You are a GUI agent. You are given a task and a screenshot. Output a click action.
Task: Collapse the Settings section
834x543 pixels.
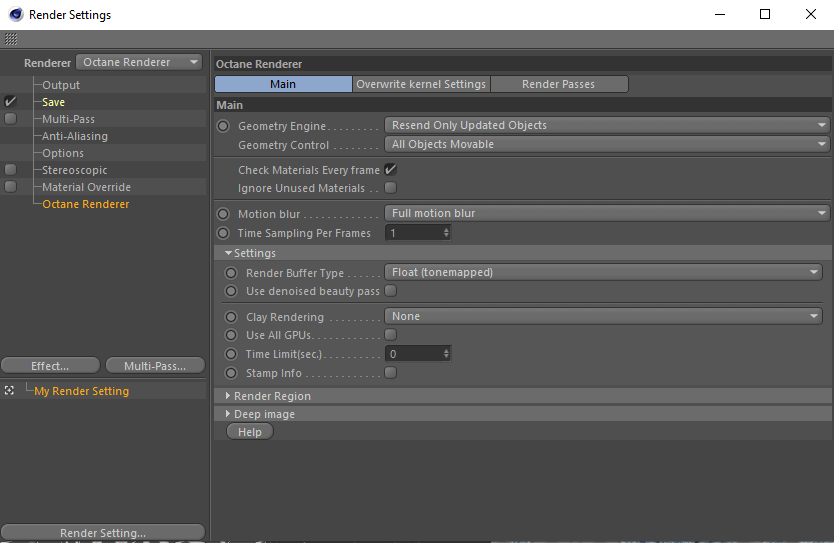click(228, 253)
